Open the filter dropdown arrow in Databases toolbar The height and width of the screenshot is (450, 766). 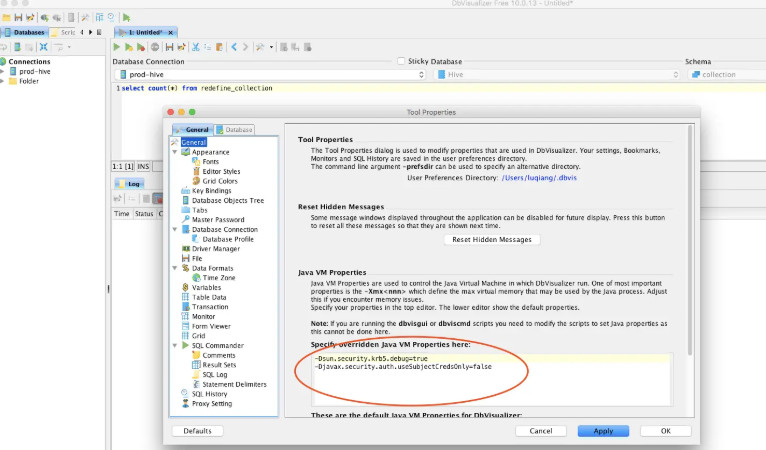click(x=69, y=47)
